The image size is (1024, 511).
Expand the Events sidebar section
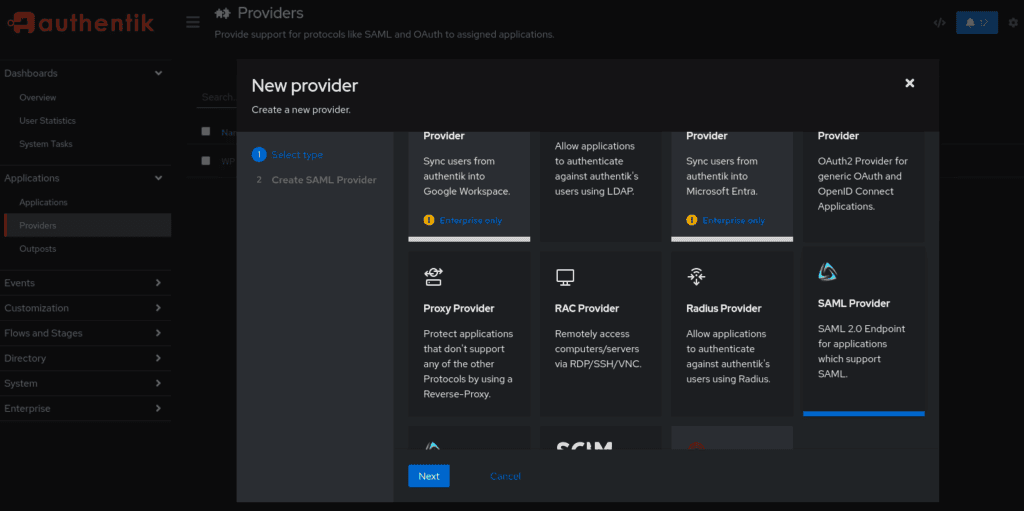click(x=86, y=283)
